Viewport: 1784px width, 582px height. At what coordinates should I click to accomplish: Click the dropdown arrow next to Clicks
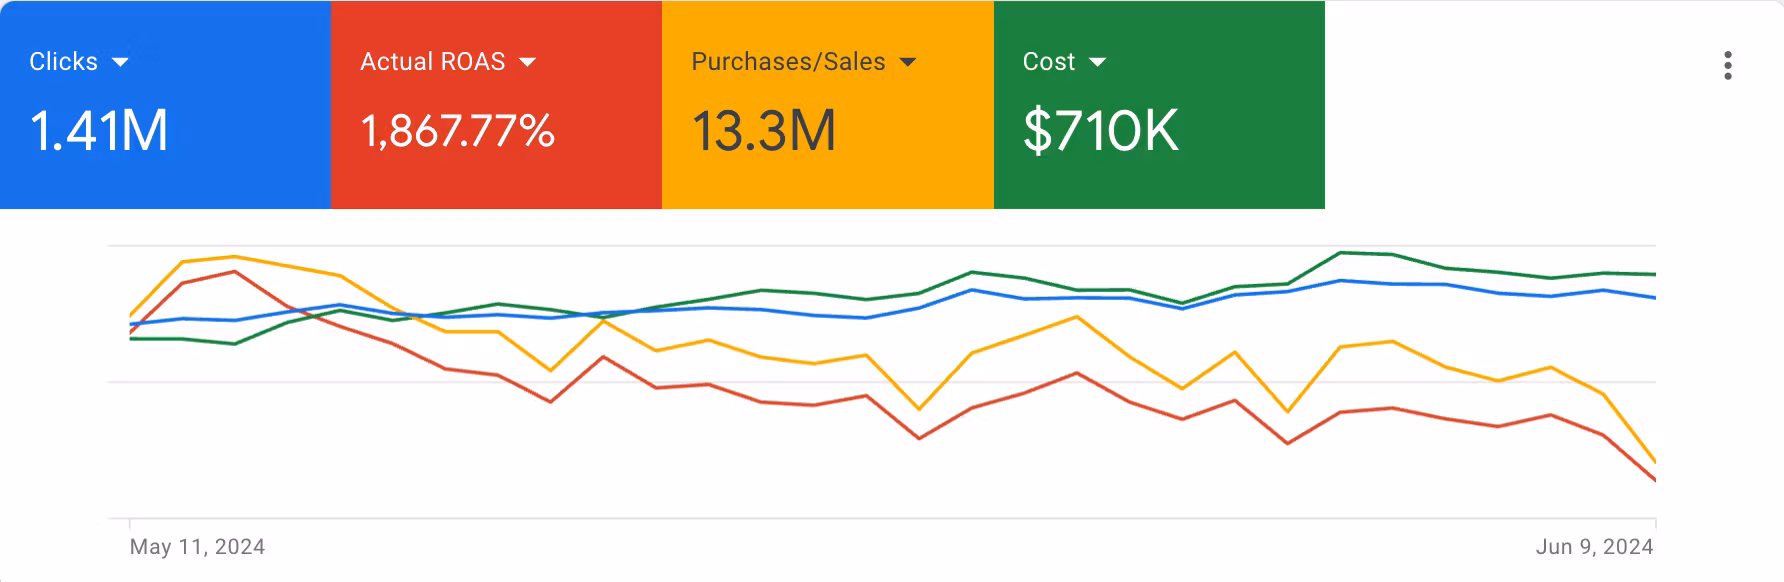pyautogui.click(x=120, y=62)
